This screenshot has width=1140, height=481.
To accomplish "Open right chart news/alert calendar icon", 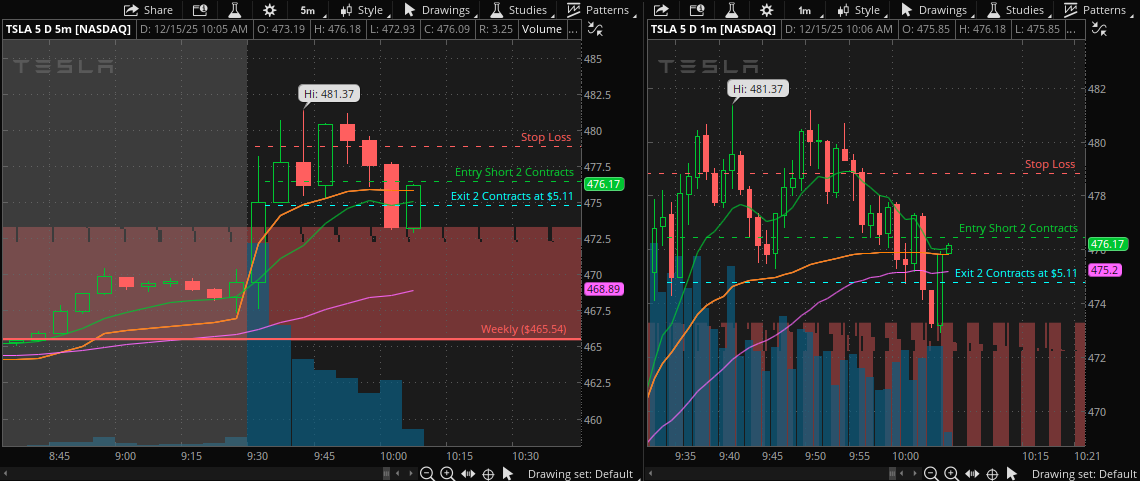I will coord(697,10).
